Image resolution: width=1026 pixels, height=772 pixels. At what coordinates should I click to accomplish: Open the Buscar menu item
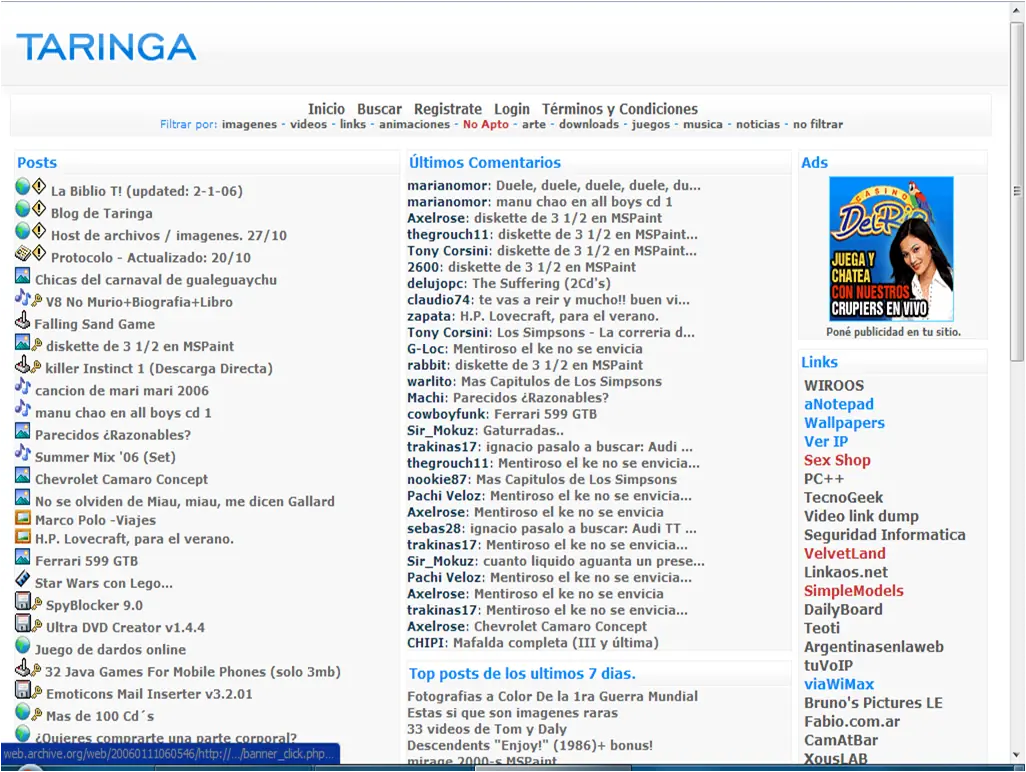point(380,109)
